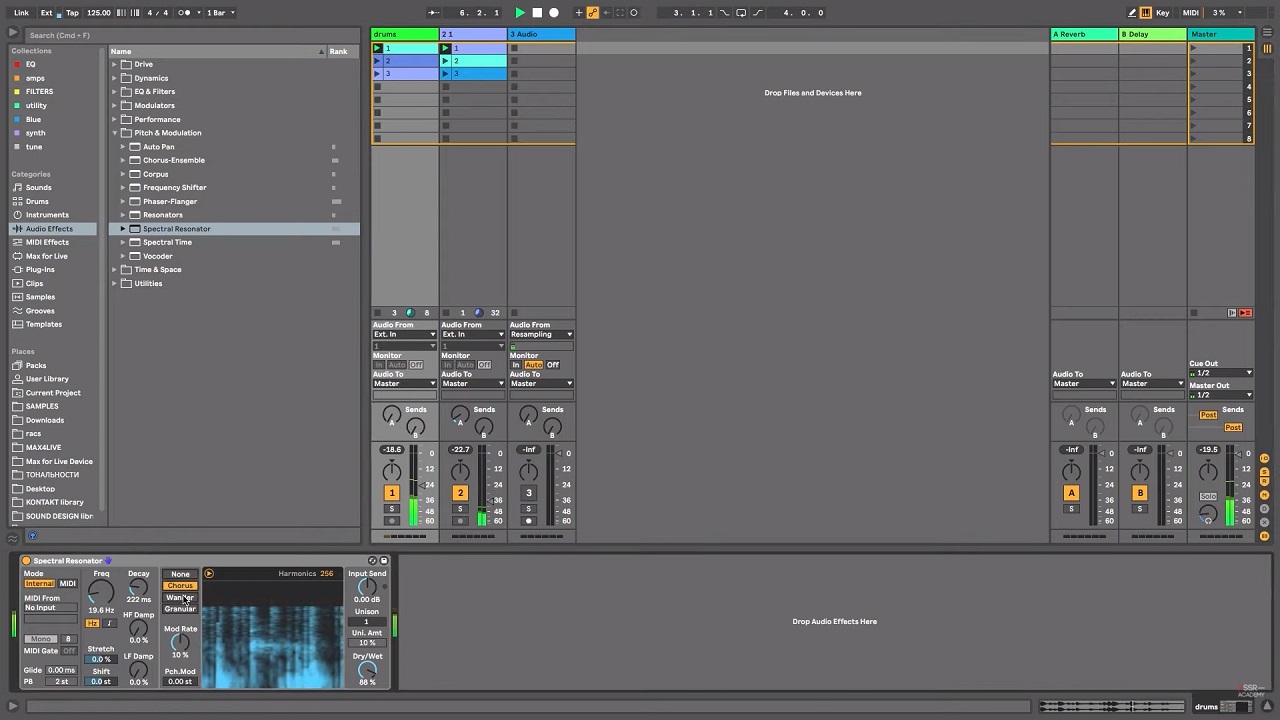
Task: Click the Arrangement Record button
Action: 554,13
